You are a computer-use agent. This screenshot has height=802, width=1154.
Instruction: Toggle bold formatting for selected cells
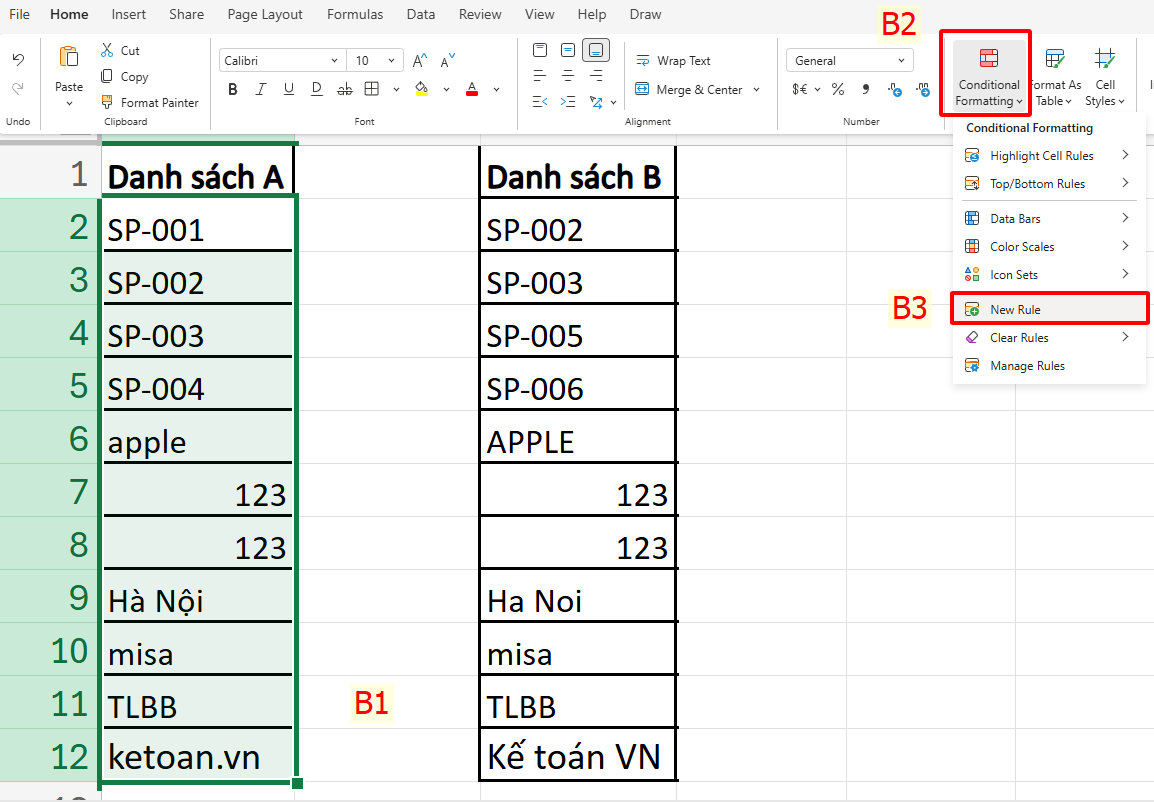click(232, 88)
